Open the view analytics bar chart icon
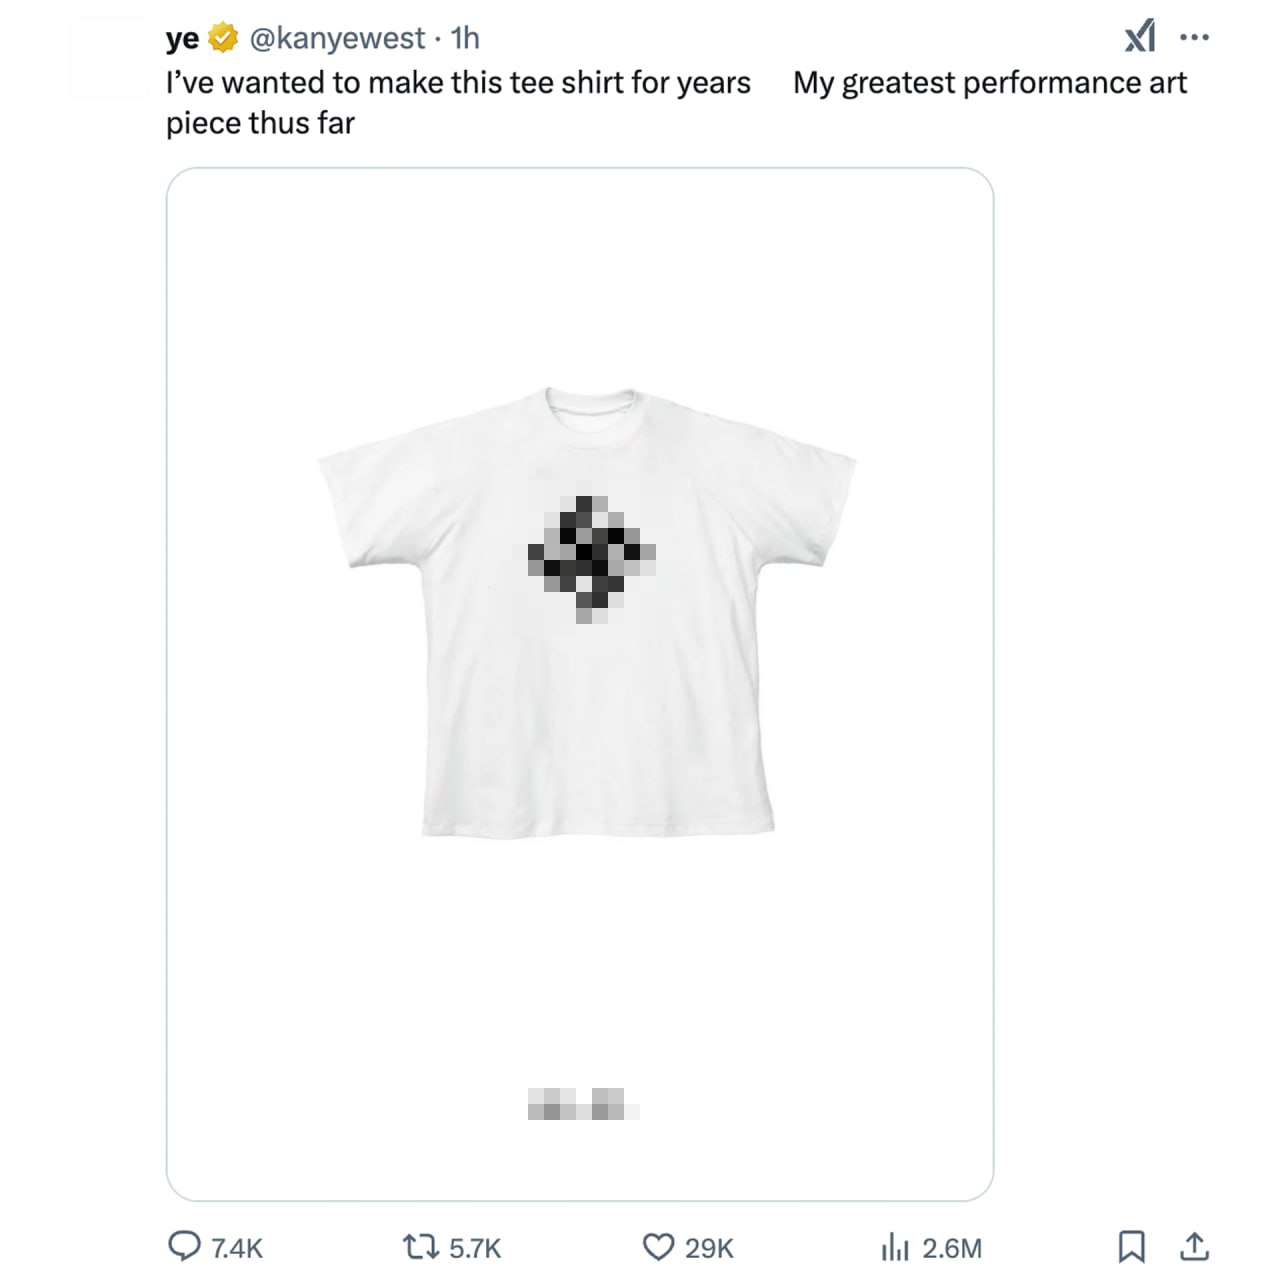Viewport: 1280px width, 1280px height. pyautogui.click(x=895, y=1247)
